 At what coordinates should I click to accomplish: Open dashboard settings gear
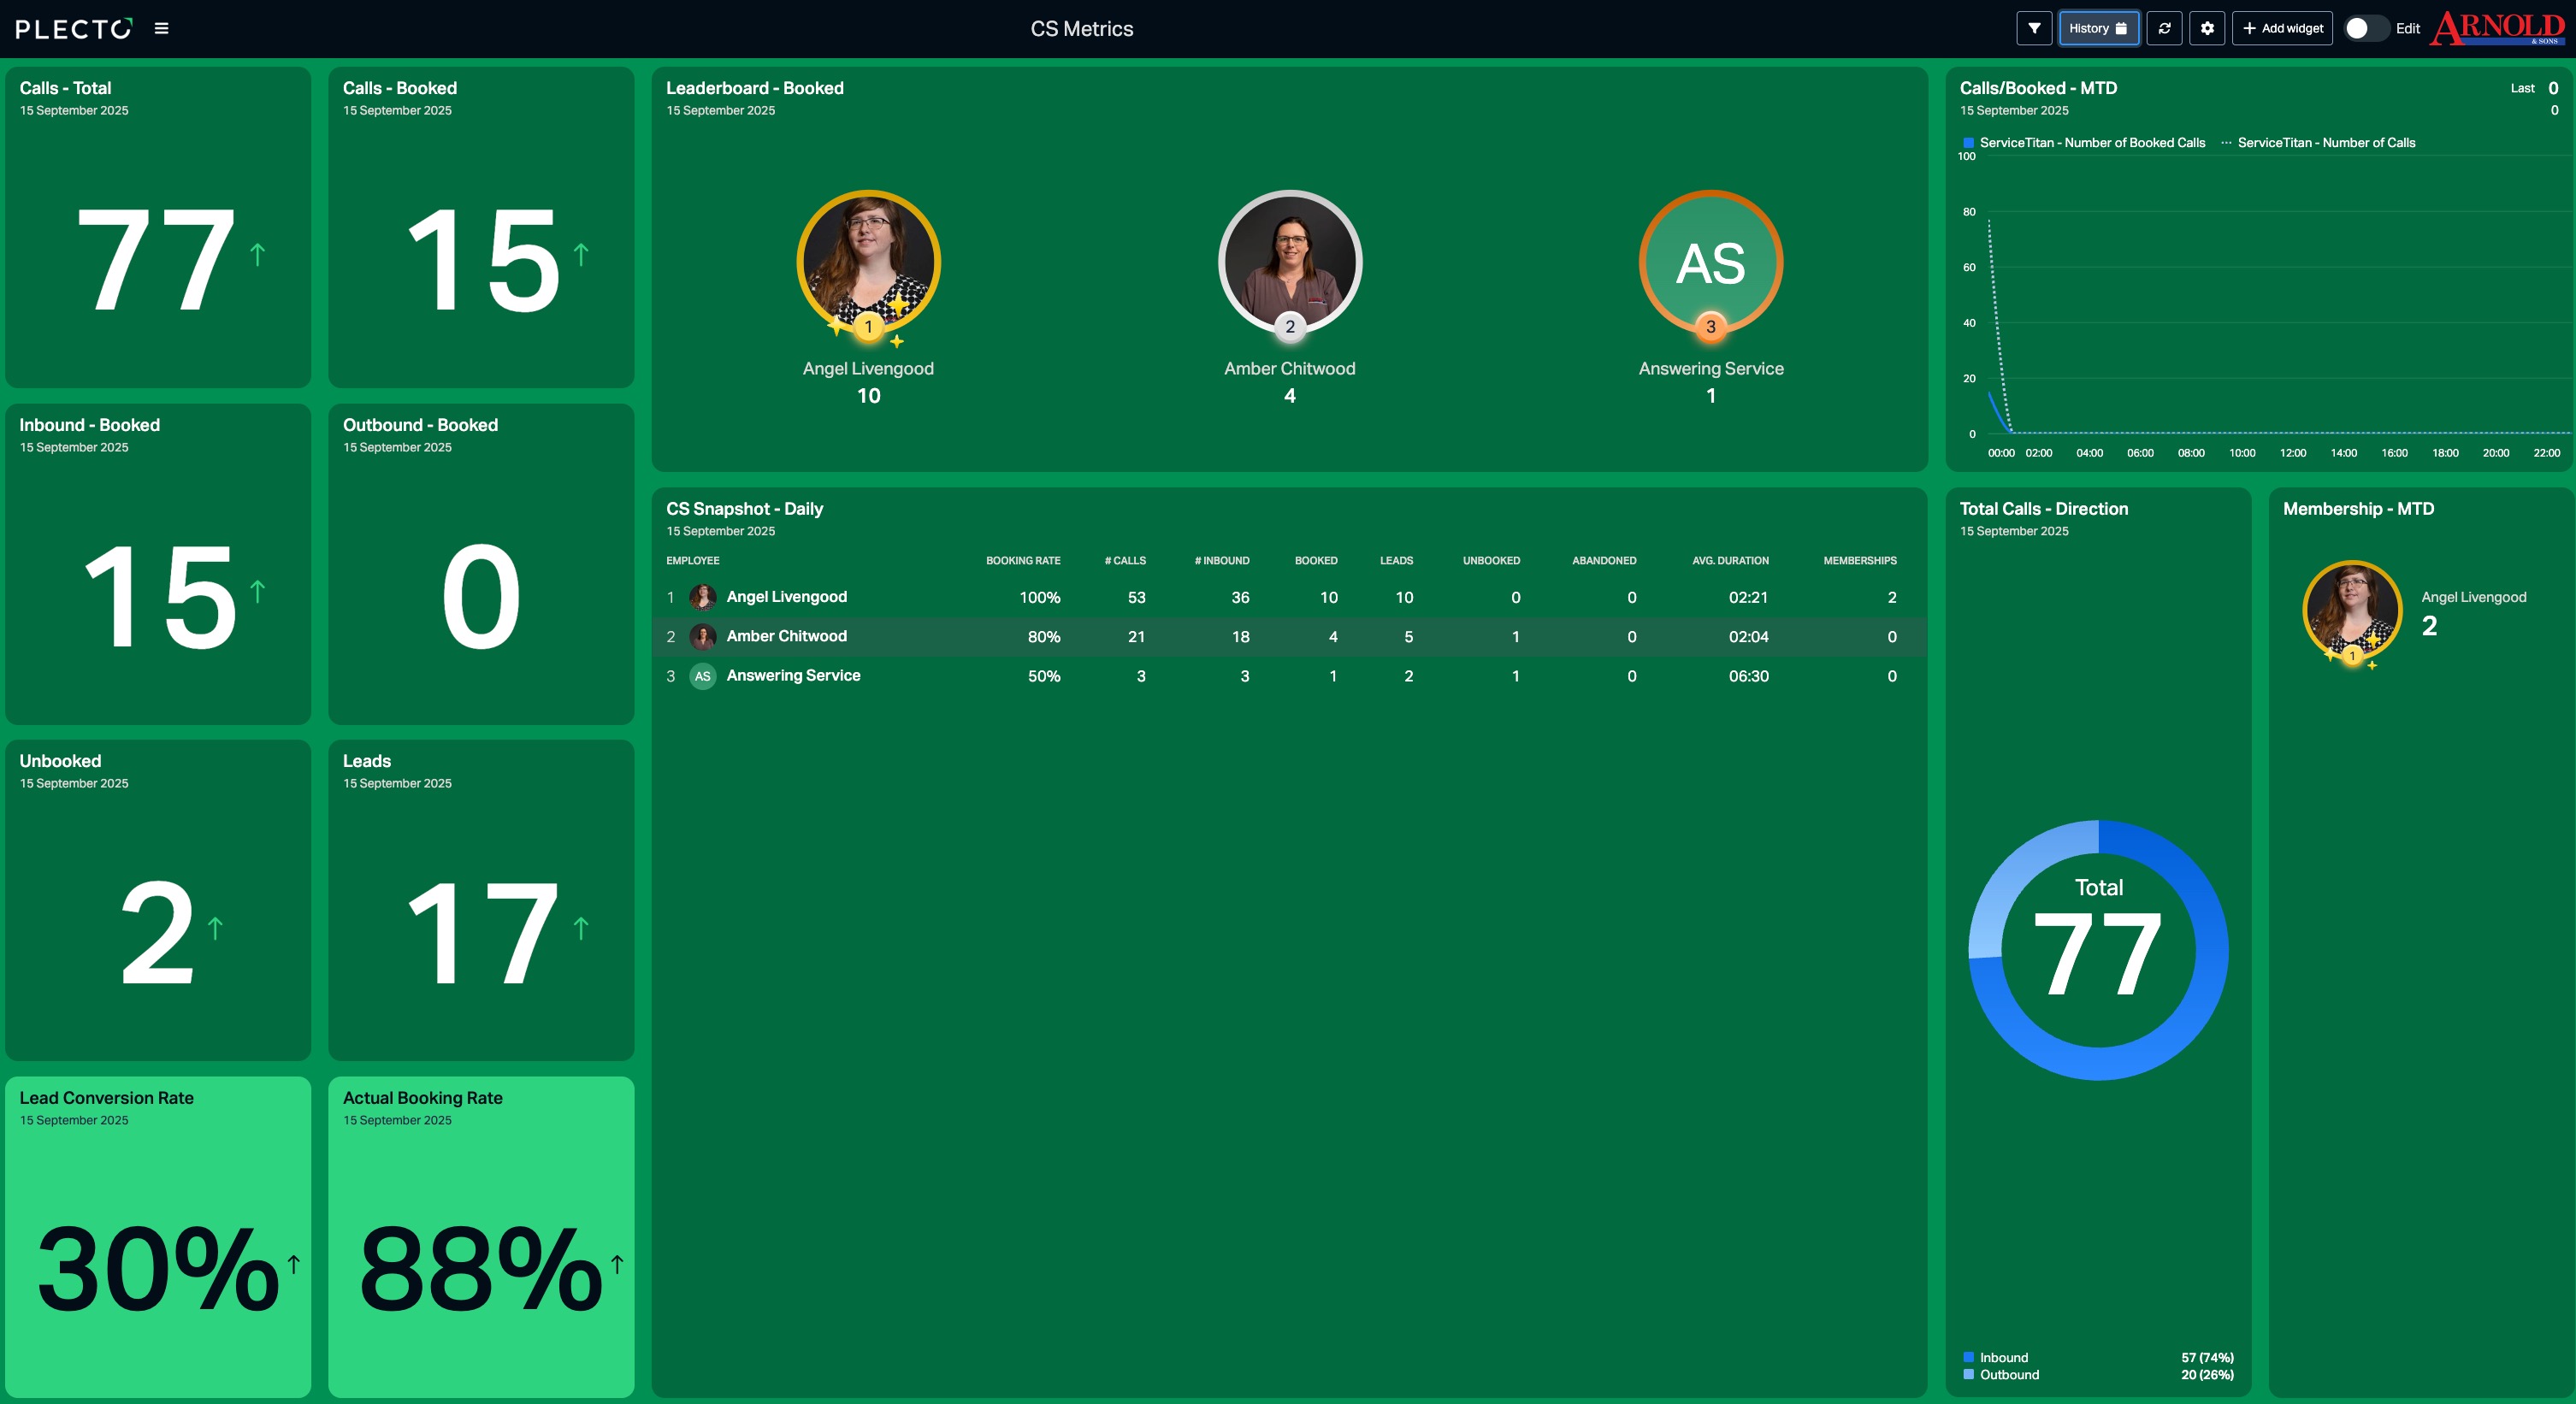(x=2207, y=28)
